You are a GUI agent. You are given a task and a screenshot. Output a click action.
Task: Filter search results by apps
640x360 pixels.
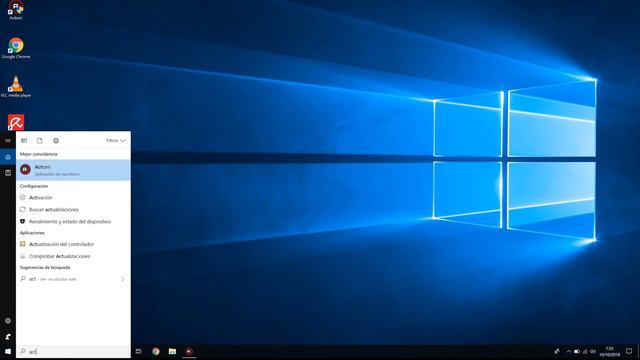(24, 140)
